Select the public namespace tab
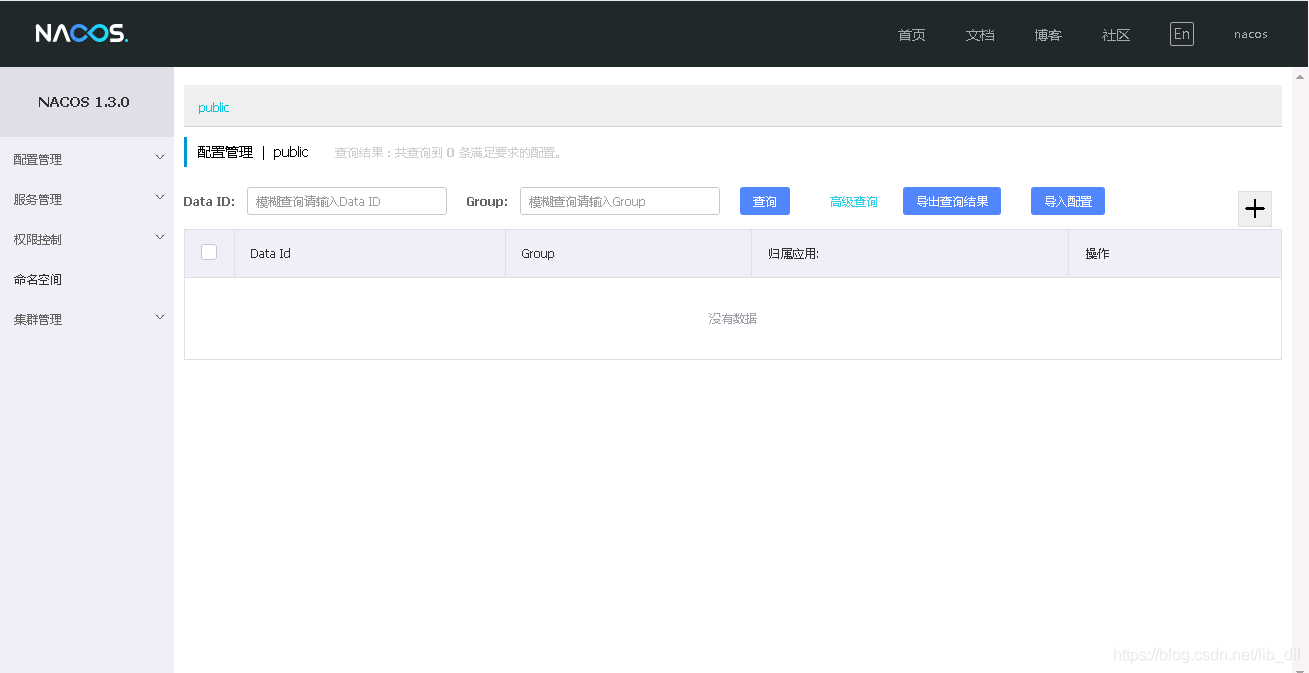Image resolution: width=1309 pixels, height=673 pixels. pos(212,107)
